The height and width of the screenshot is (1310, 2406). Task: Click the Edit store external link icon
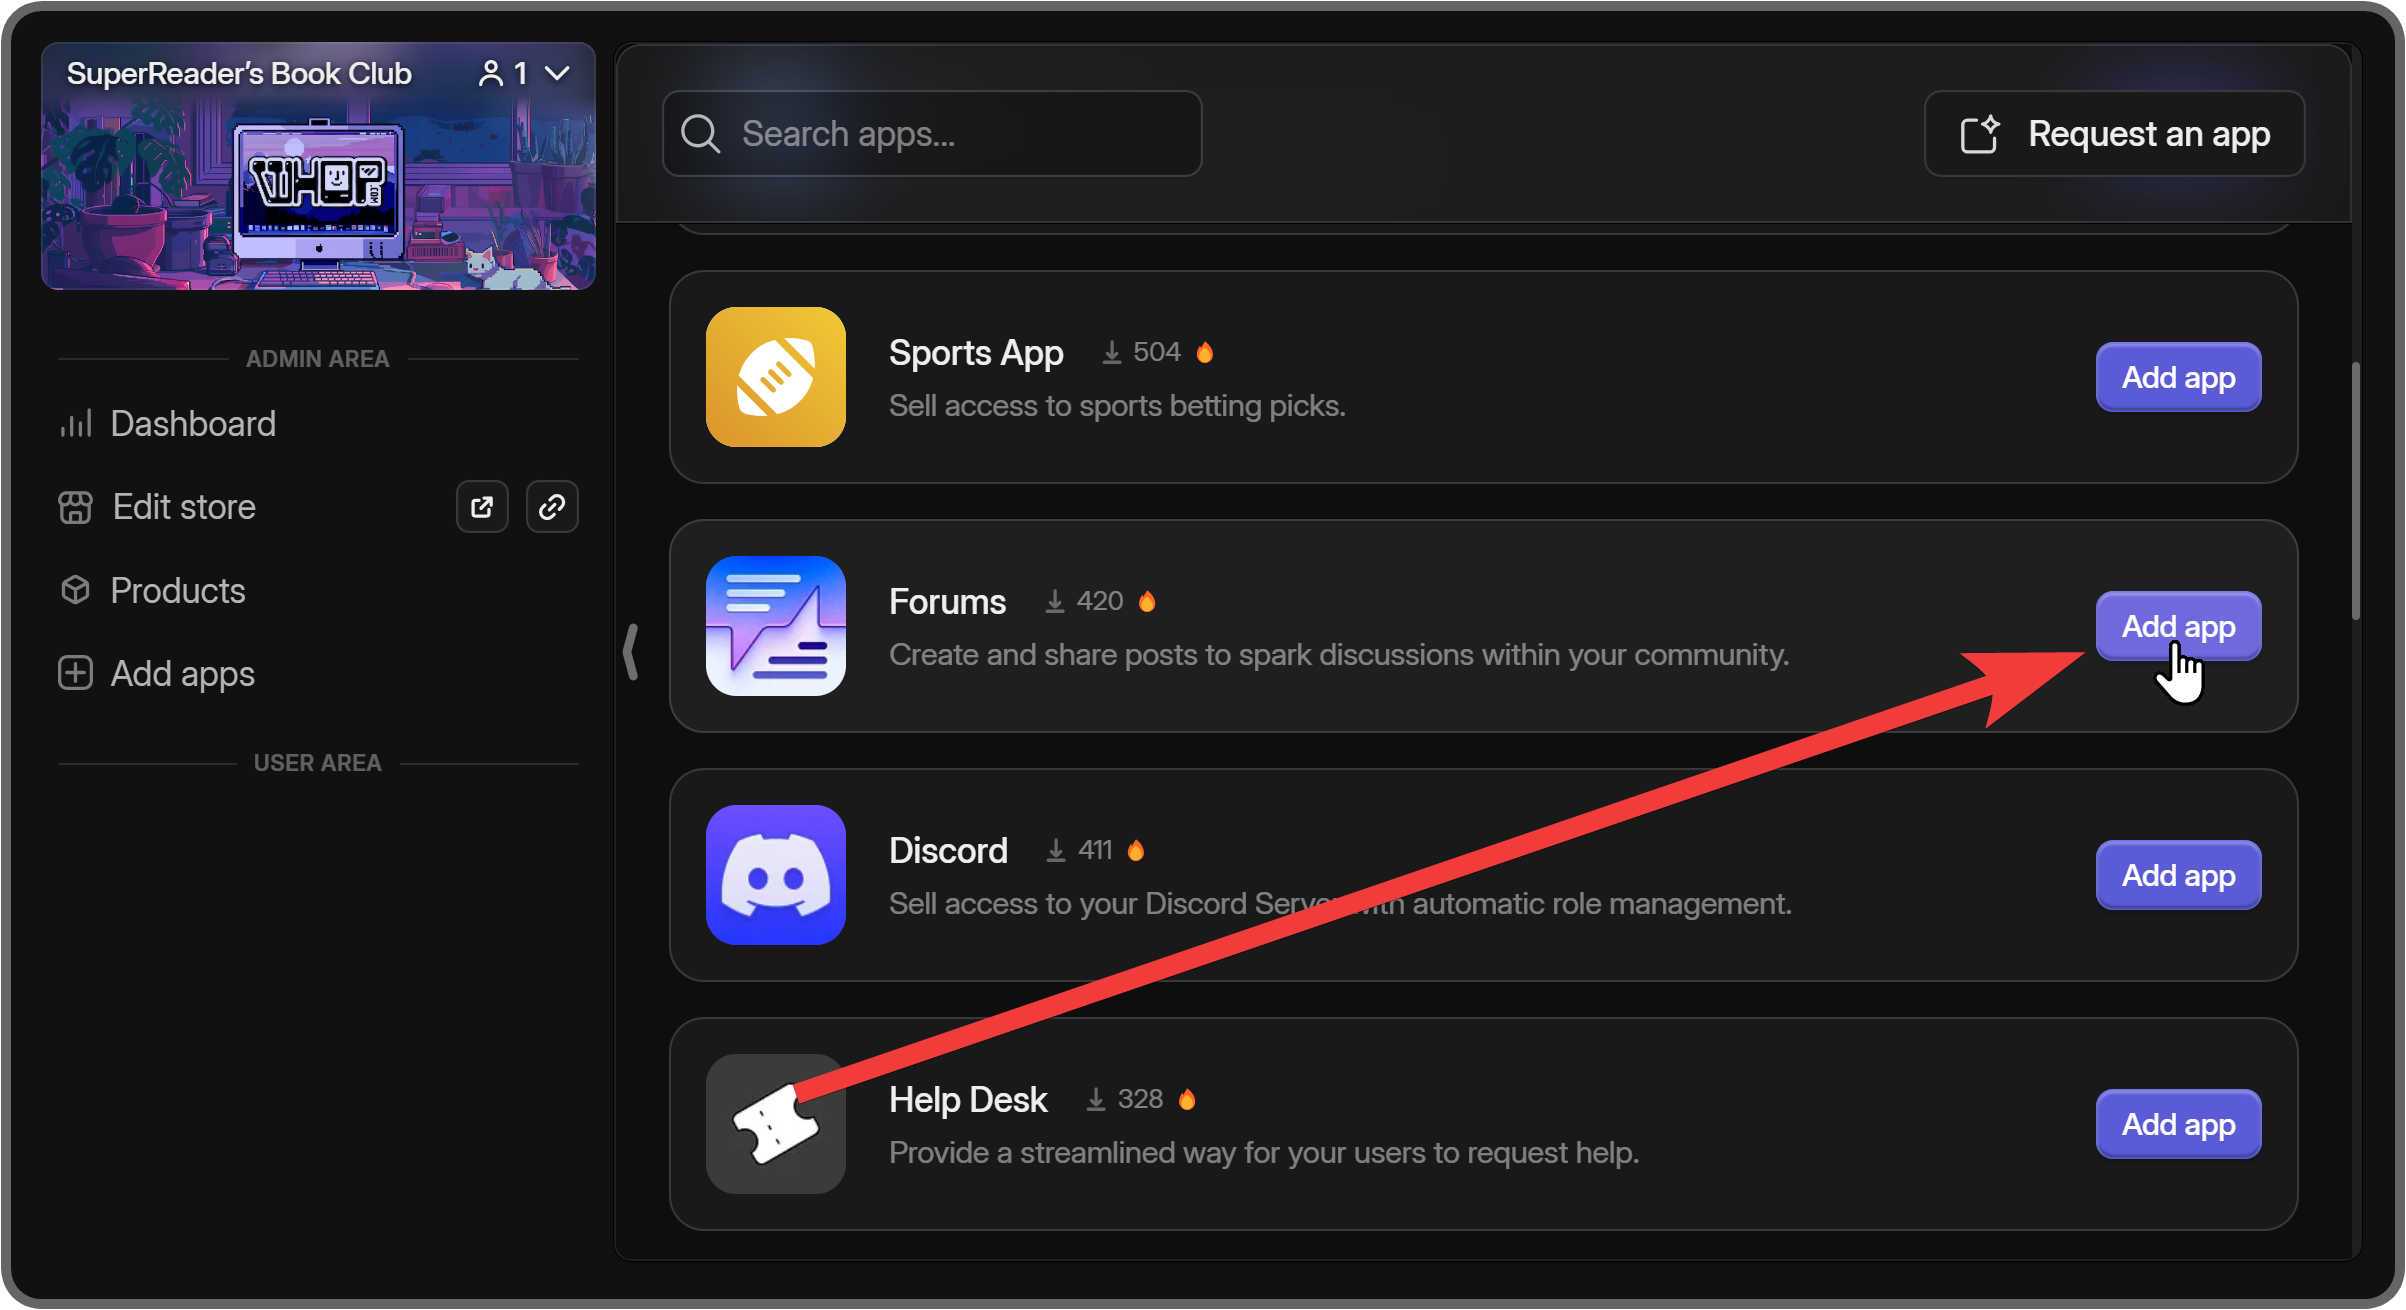click(482, 507)
